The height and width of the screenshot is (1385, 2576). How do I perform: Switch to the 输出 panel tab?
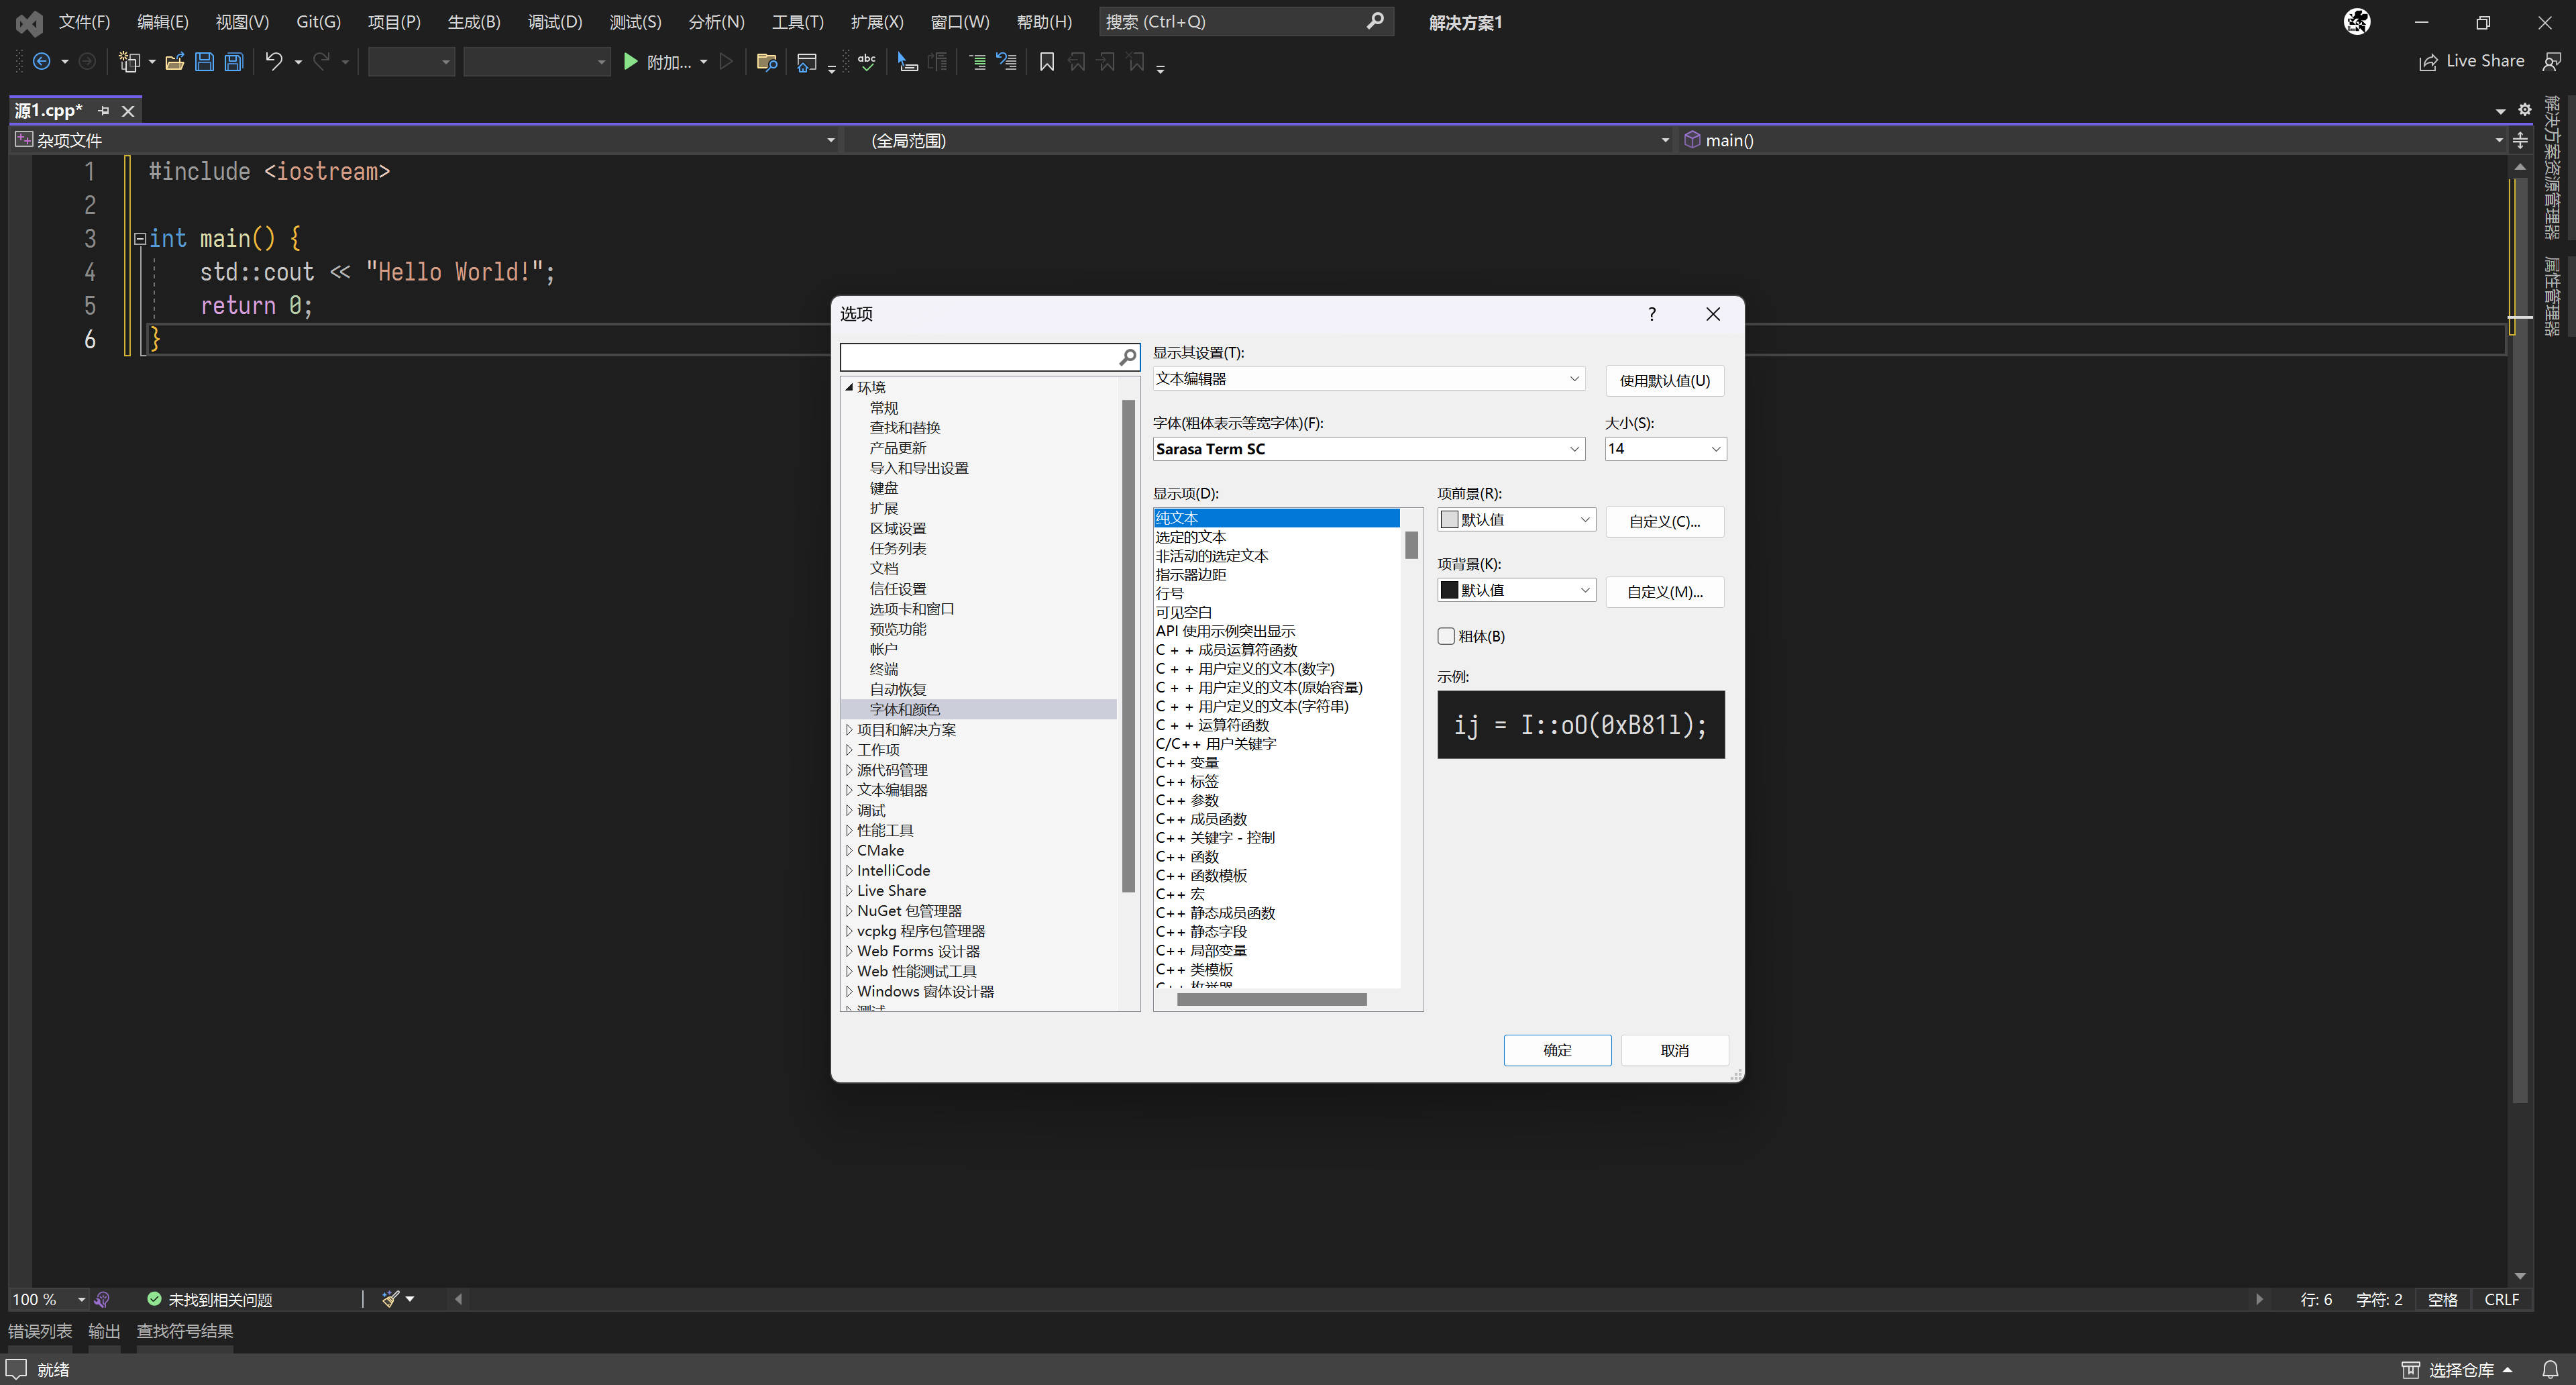pyautogui.click(x=104, y=1332)
